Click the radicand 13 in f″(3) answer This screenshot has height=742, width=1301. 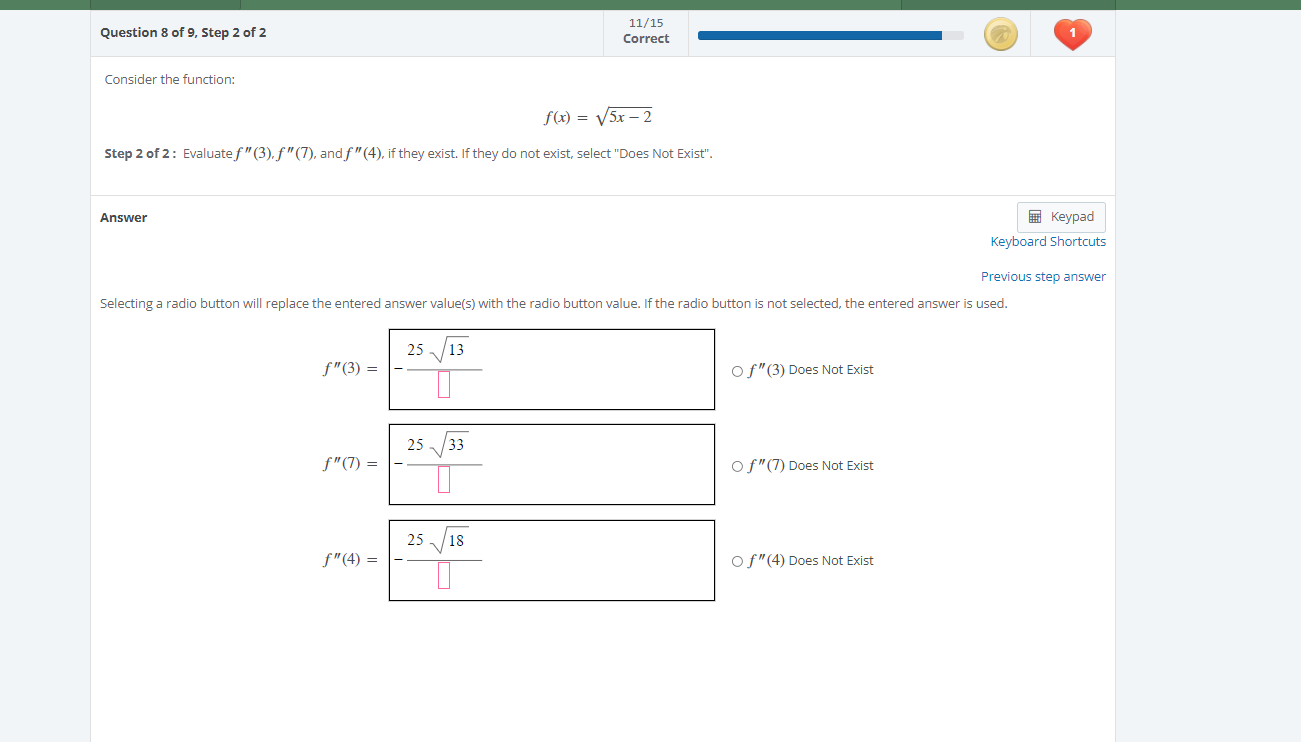pyautogui.click(x=456, y=350)
